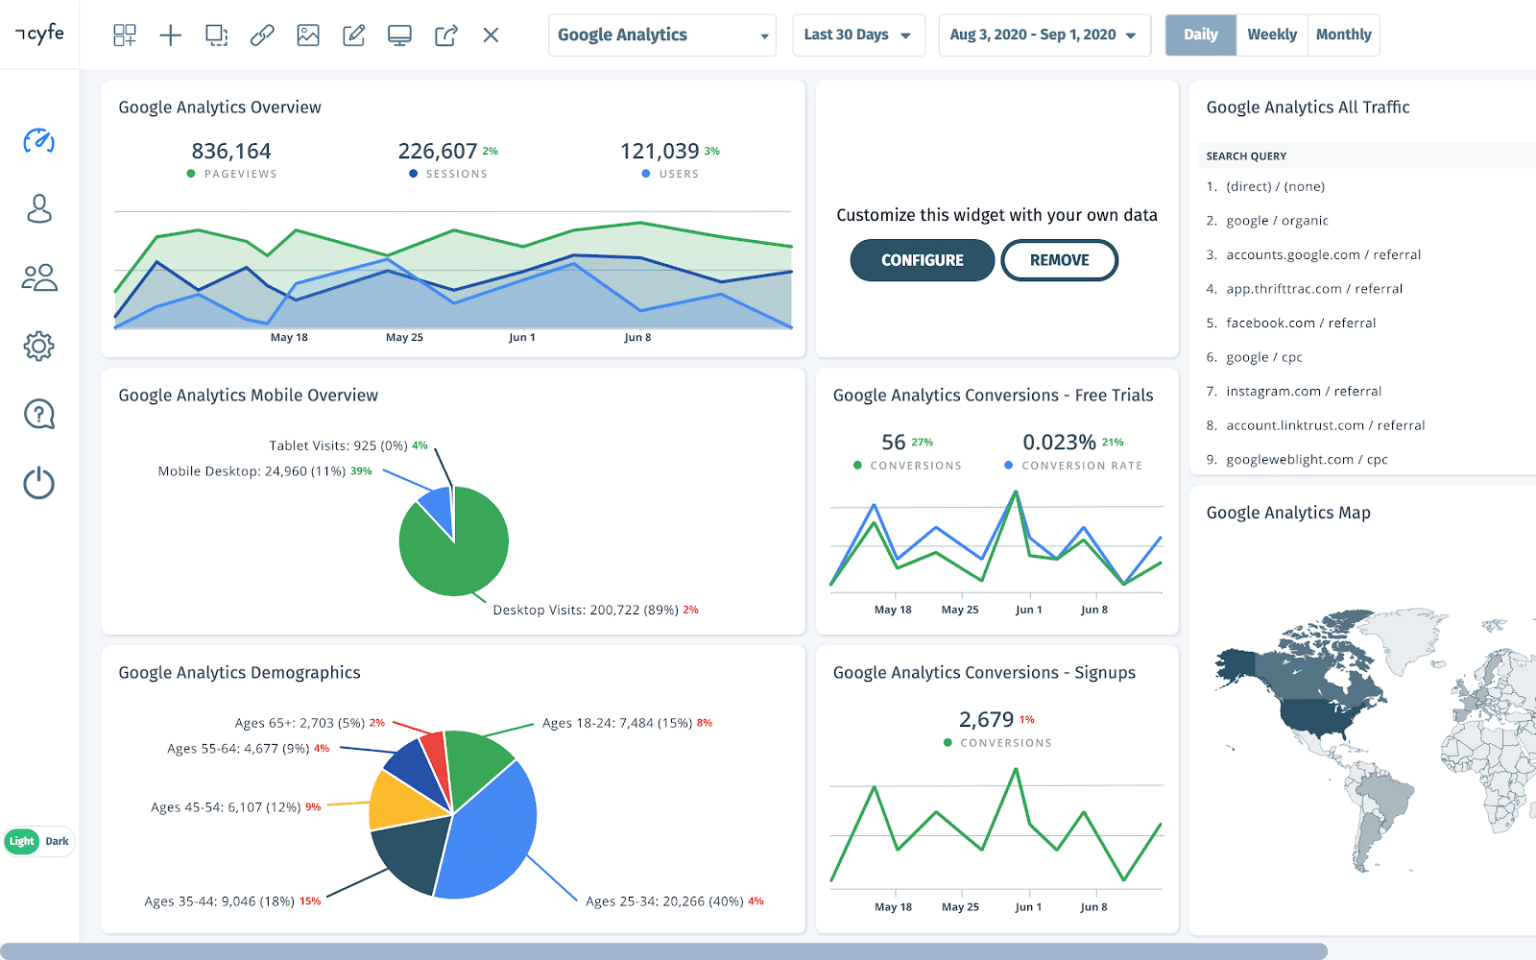
Task: Open the dashboards gauge sidebar icon
Action: (39, 140)
